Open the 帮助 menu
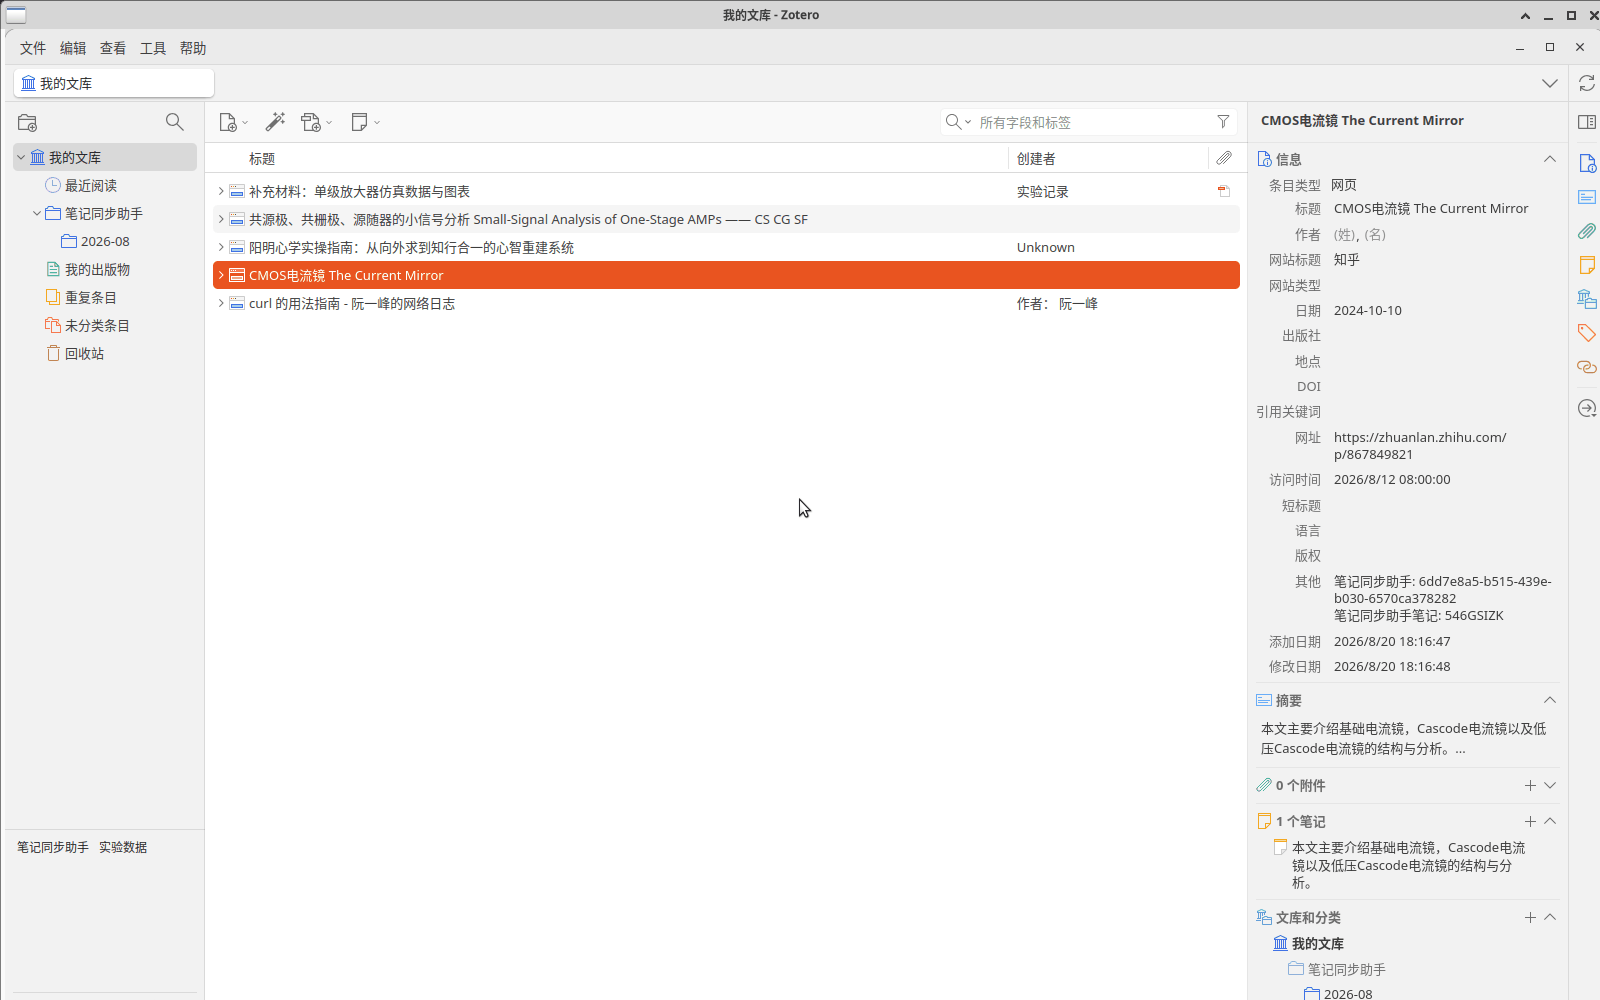The height and width of the screenshot is (1000, 1600). (x=193, y=48)
